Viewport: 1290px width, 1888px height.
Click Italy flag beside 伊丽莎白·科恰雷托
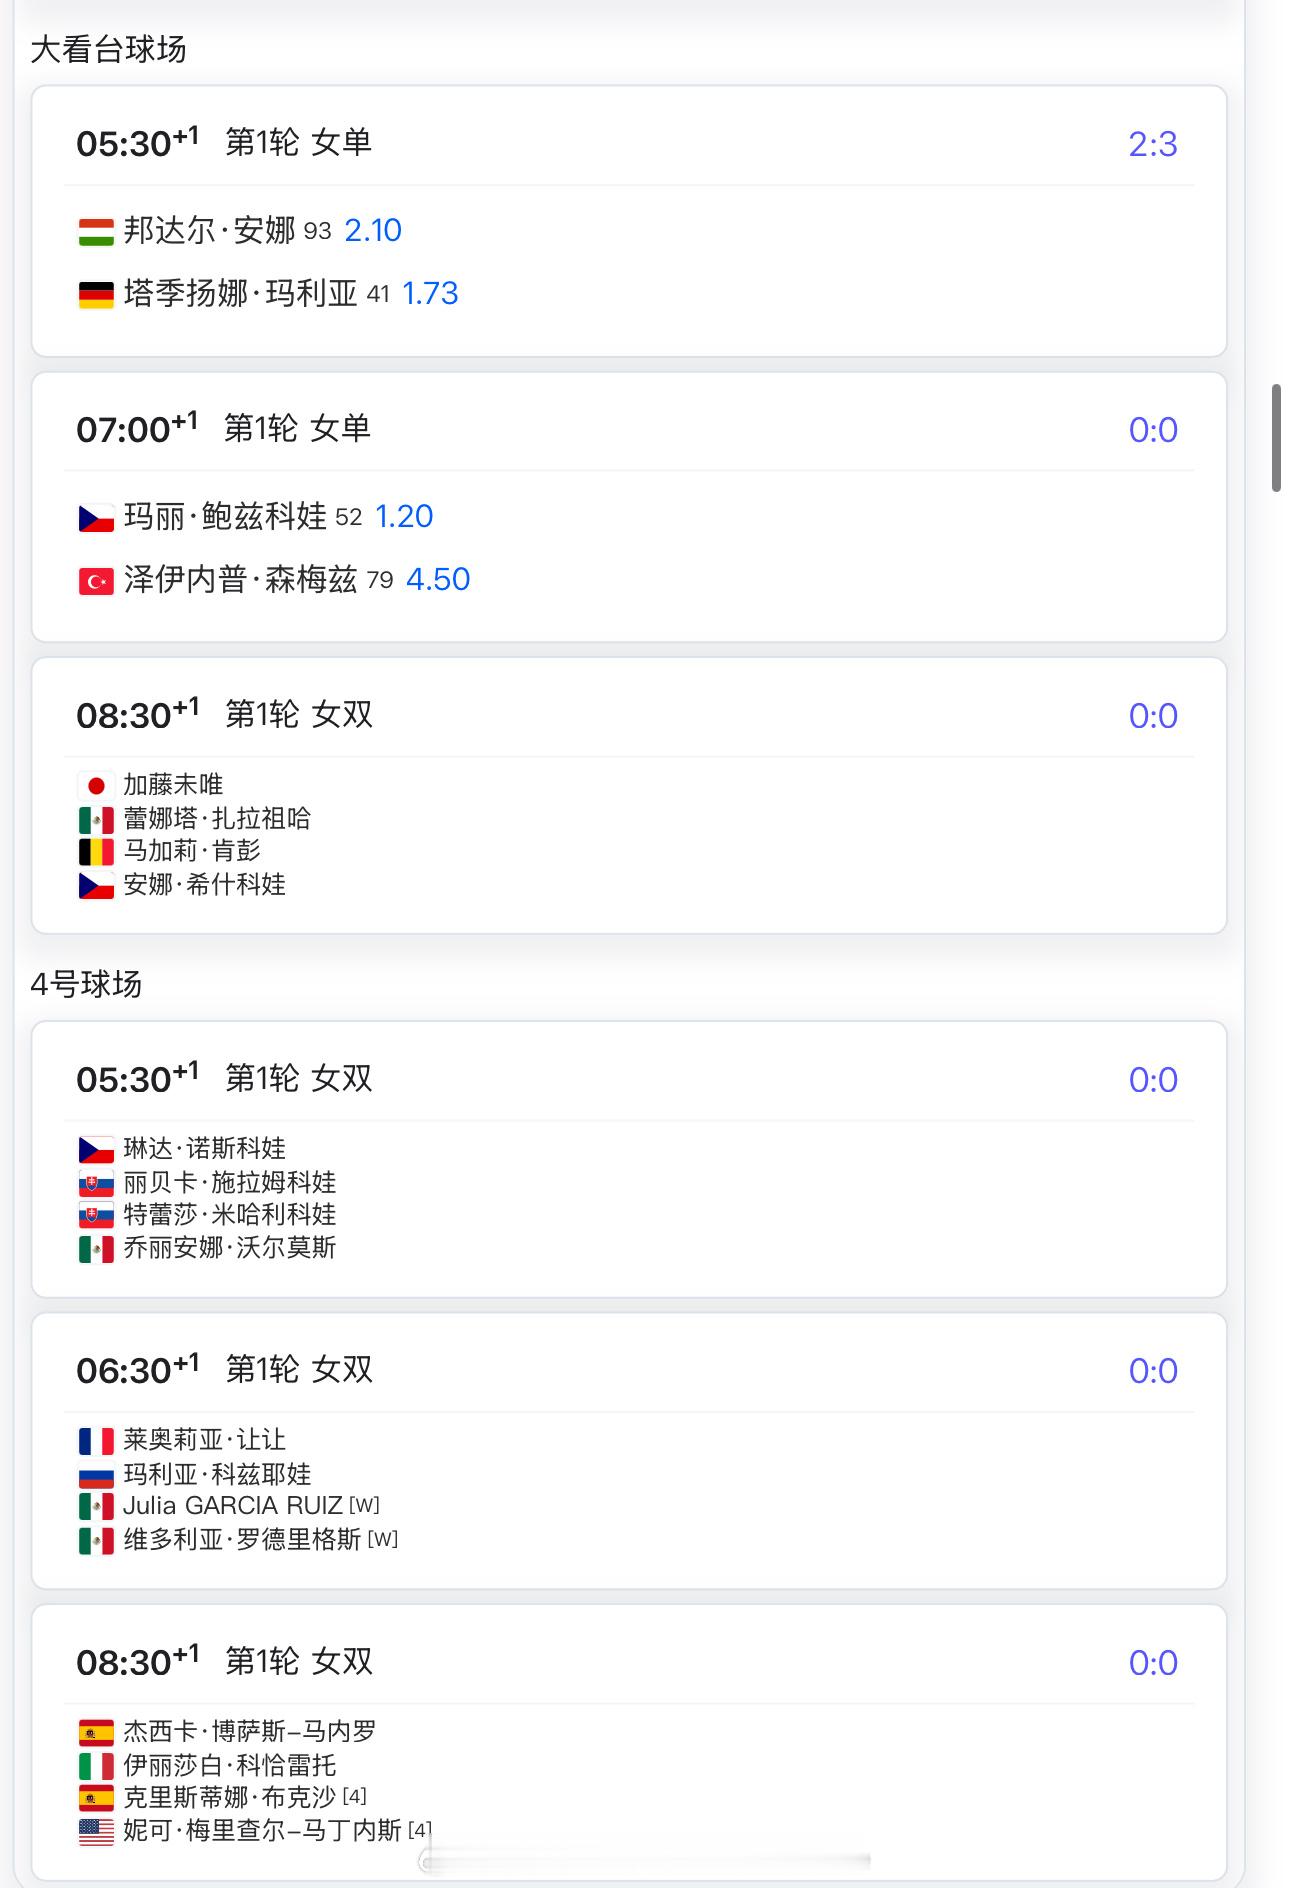point(96,1766)
